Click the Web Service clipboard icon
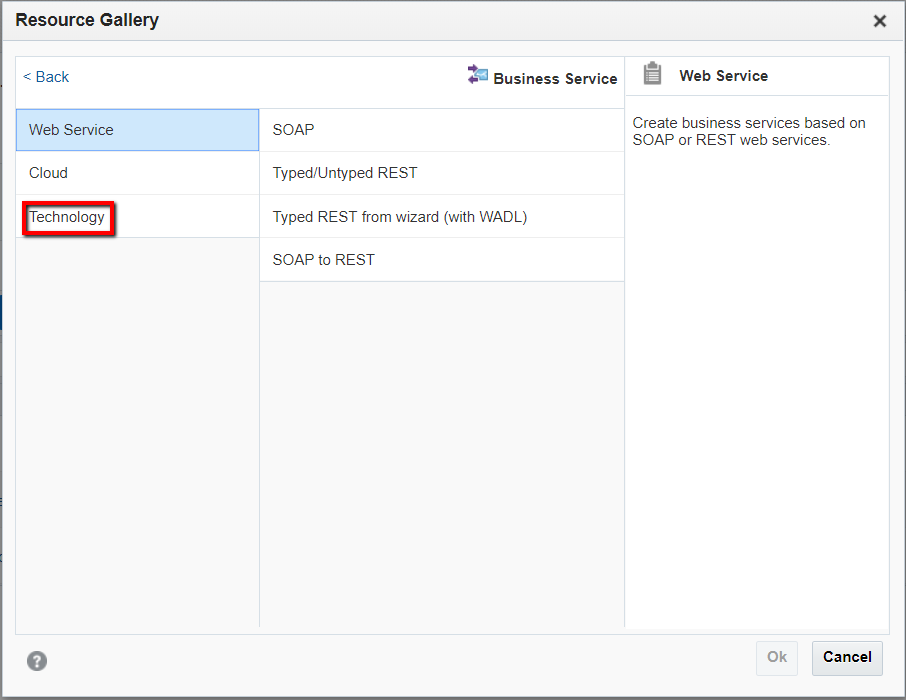The image size is (906, 700). coord(653,74)
